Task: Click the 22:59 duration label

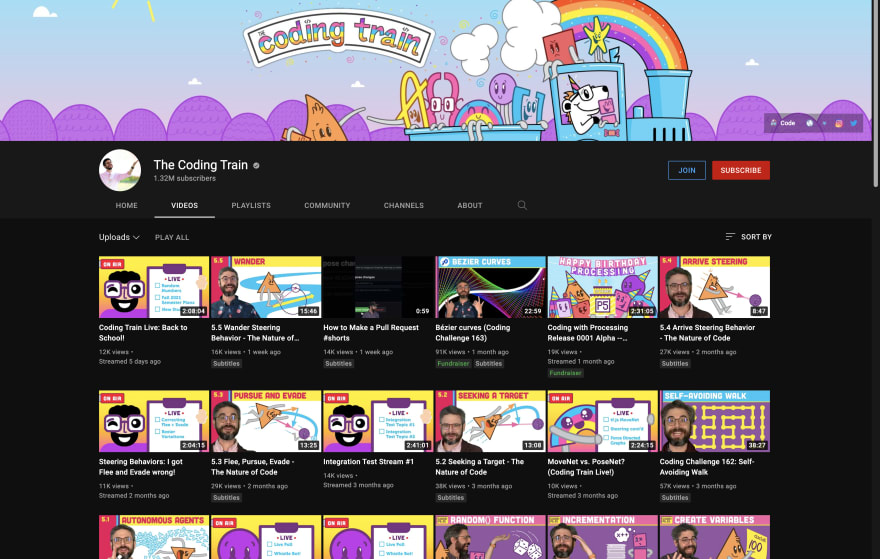Action: coord(533,311)
